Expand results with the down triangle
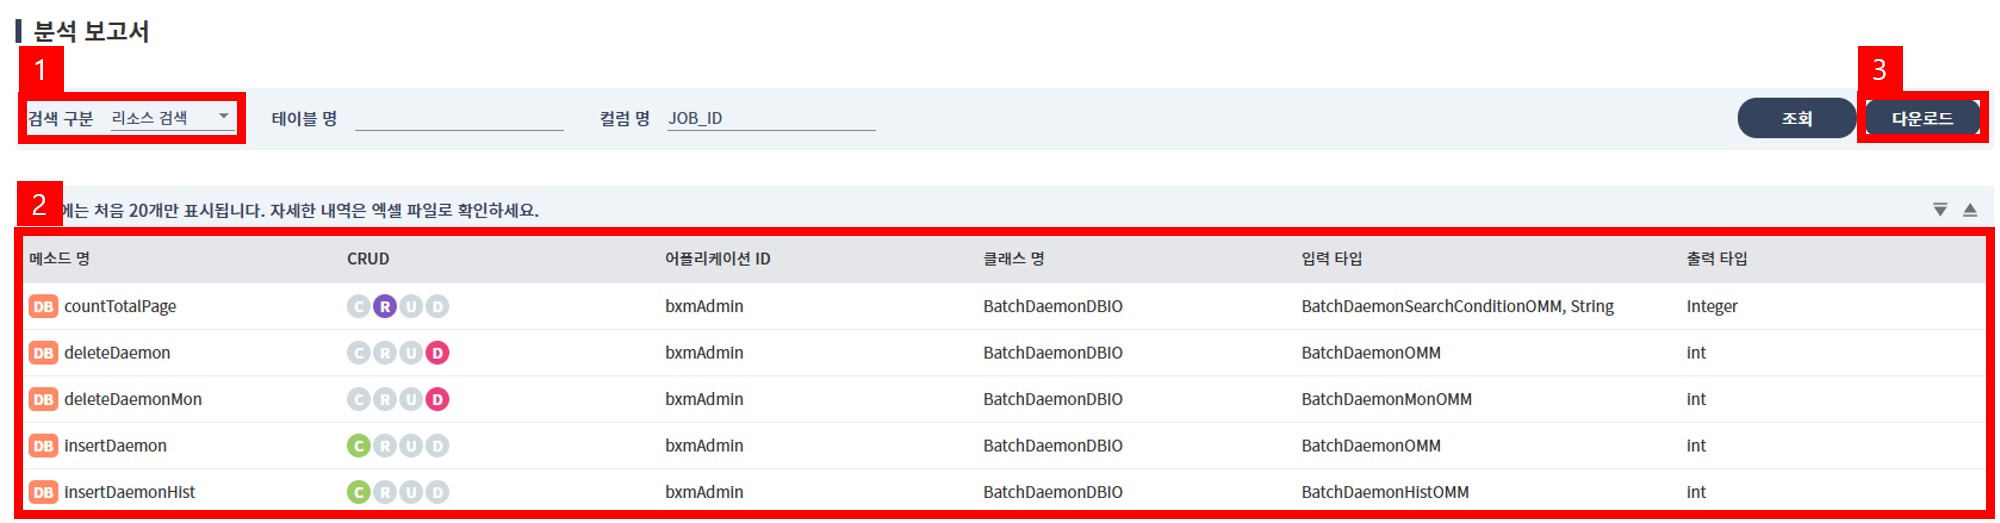 (1940, 210)
